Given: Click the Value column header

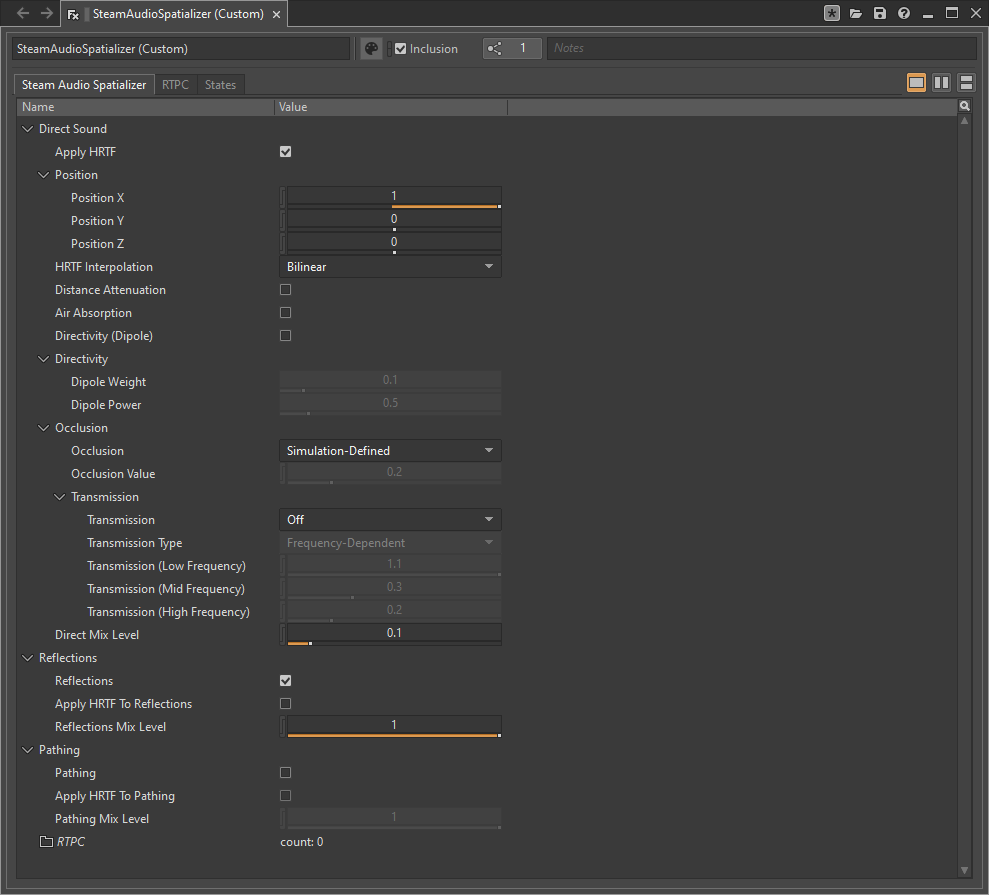Looking at the screenshot, I should tap(391, 107).
